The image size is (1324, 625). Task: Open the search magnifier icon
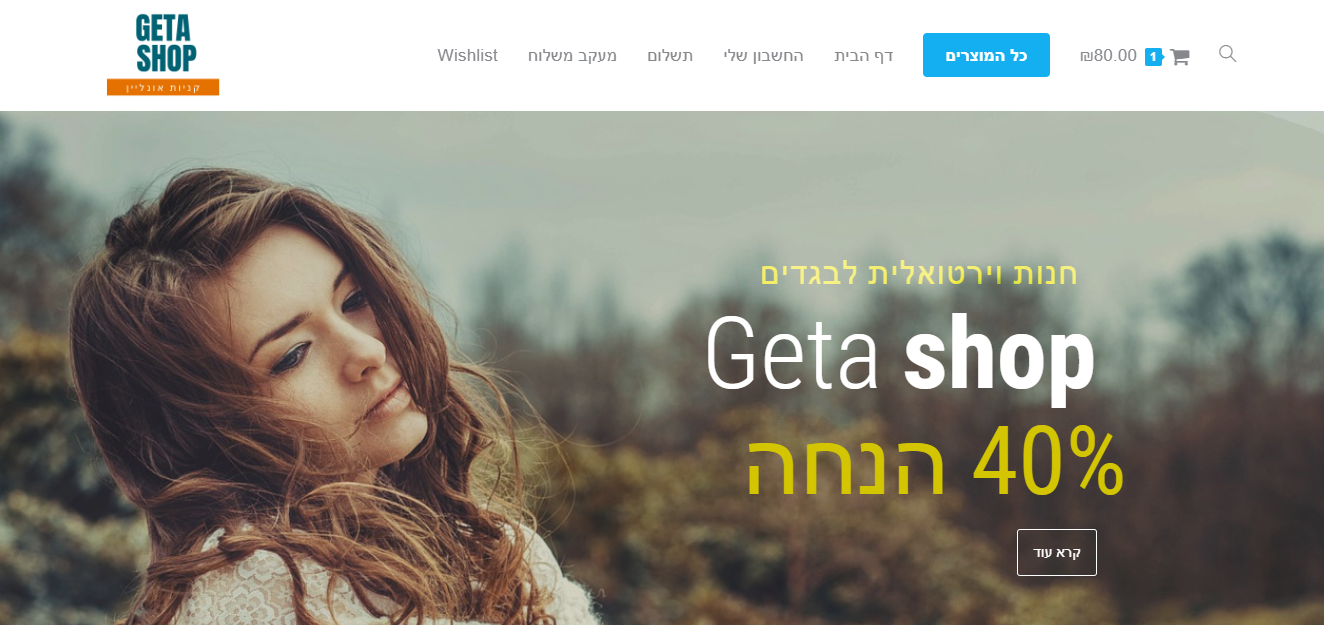pos(1227,54)
